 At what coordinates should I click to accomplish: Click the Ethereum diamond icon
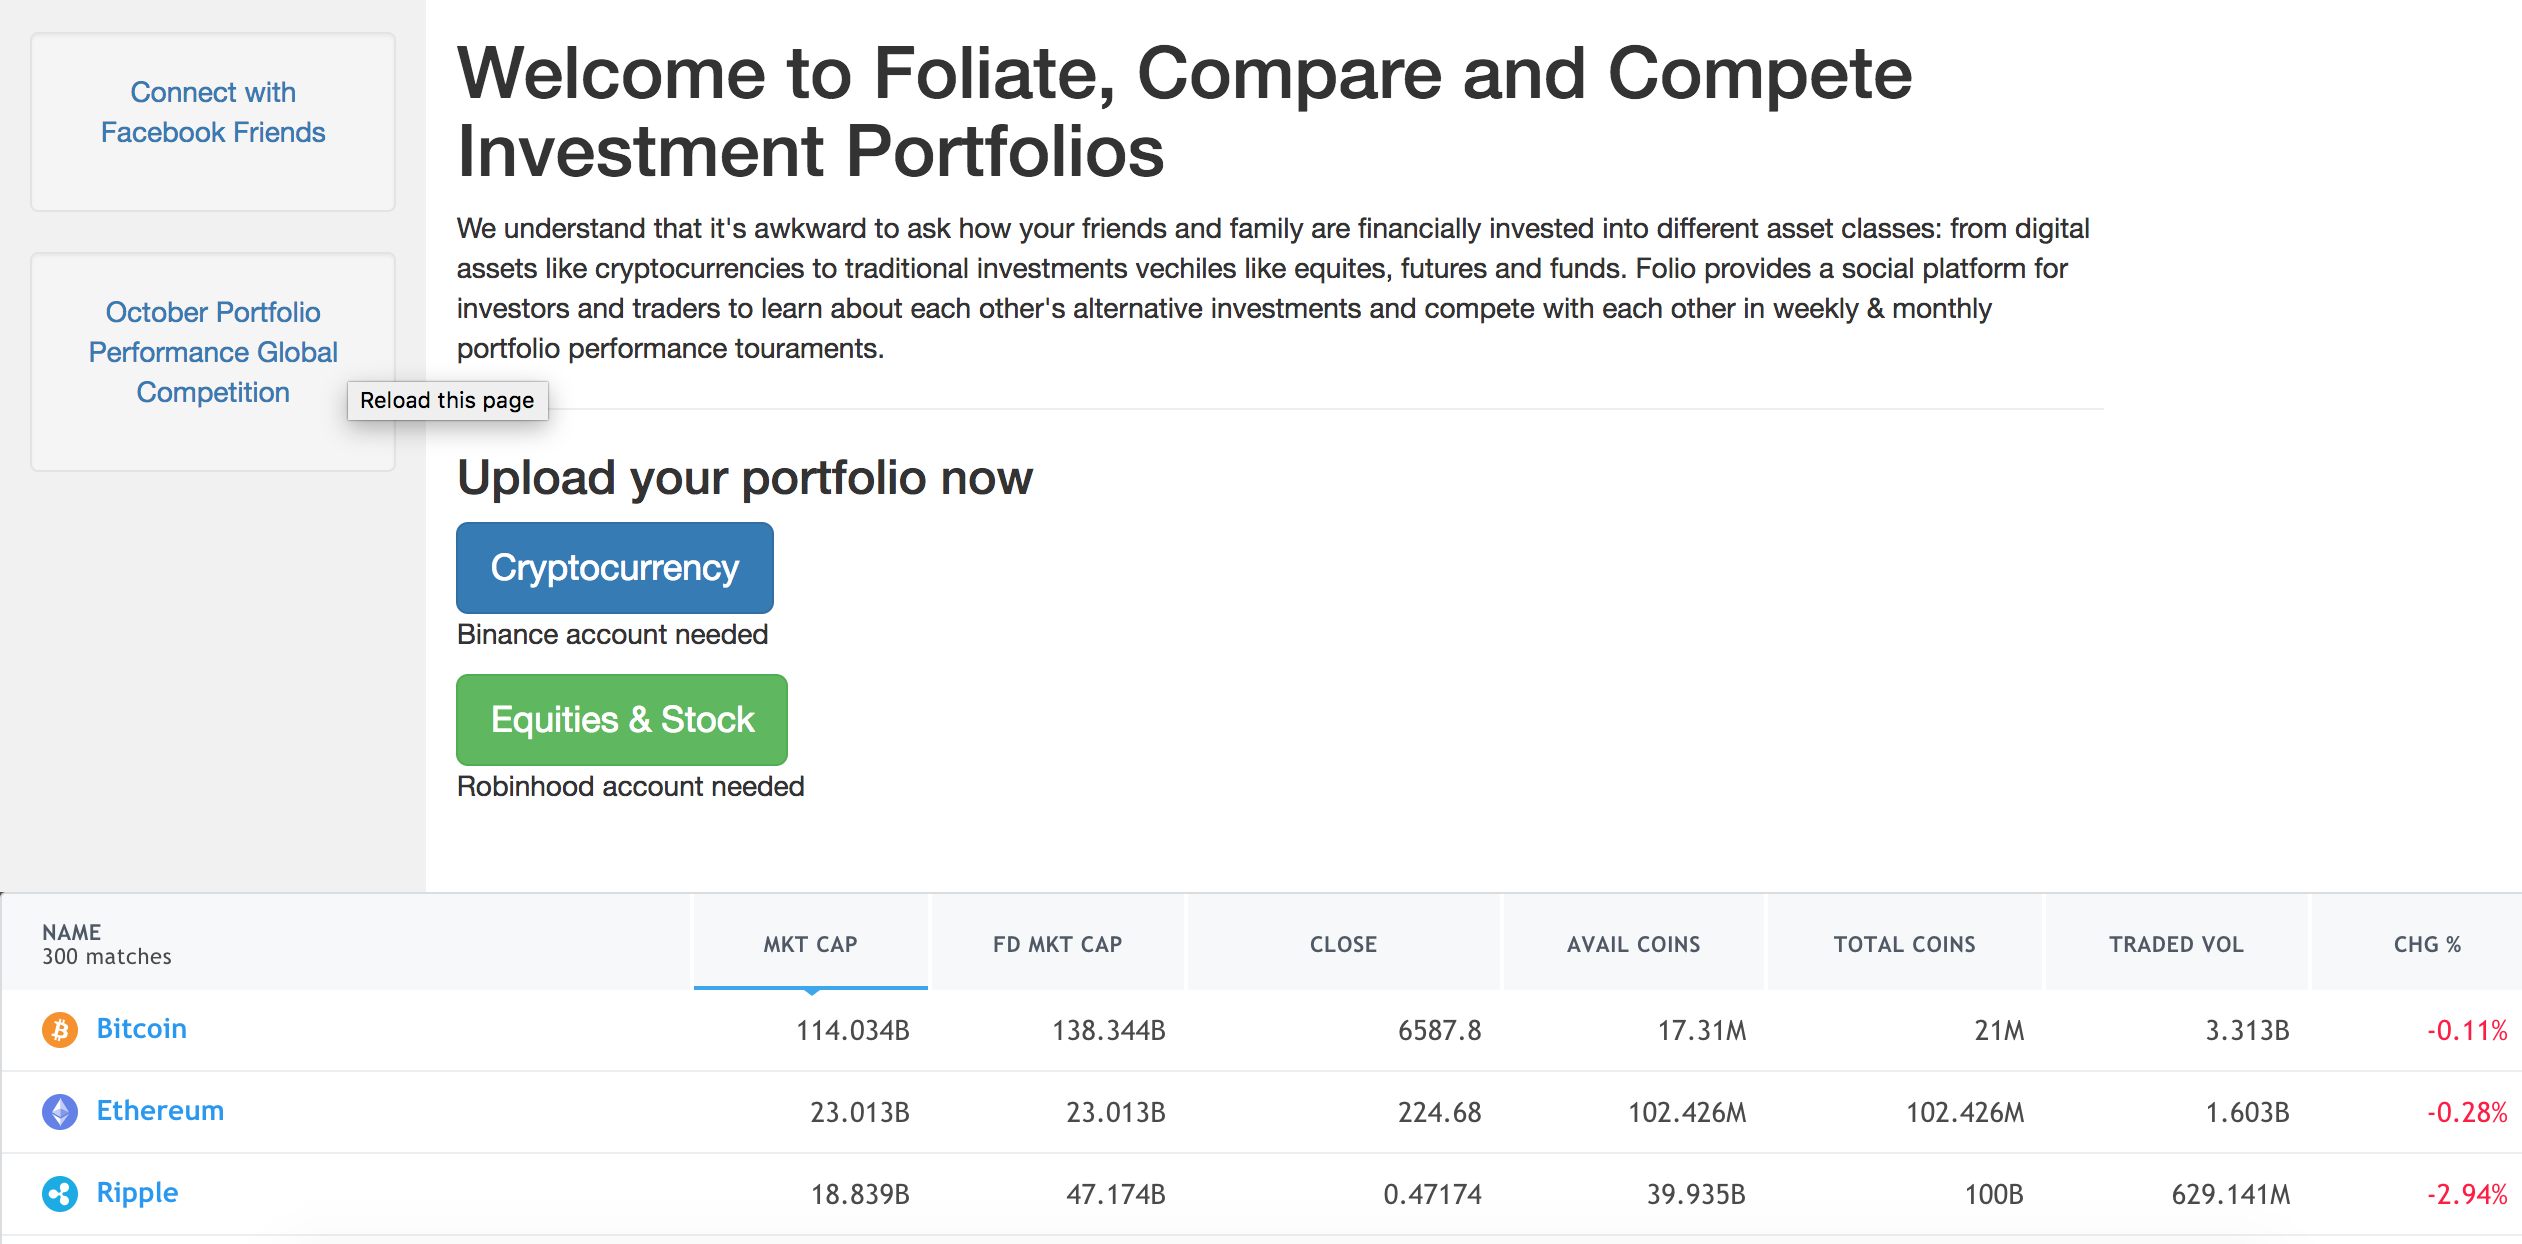pos(60,1111)
